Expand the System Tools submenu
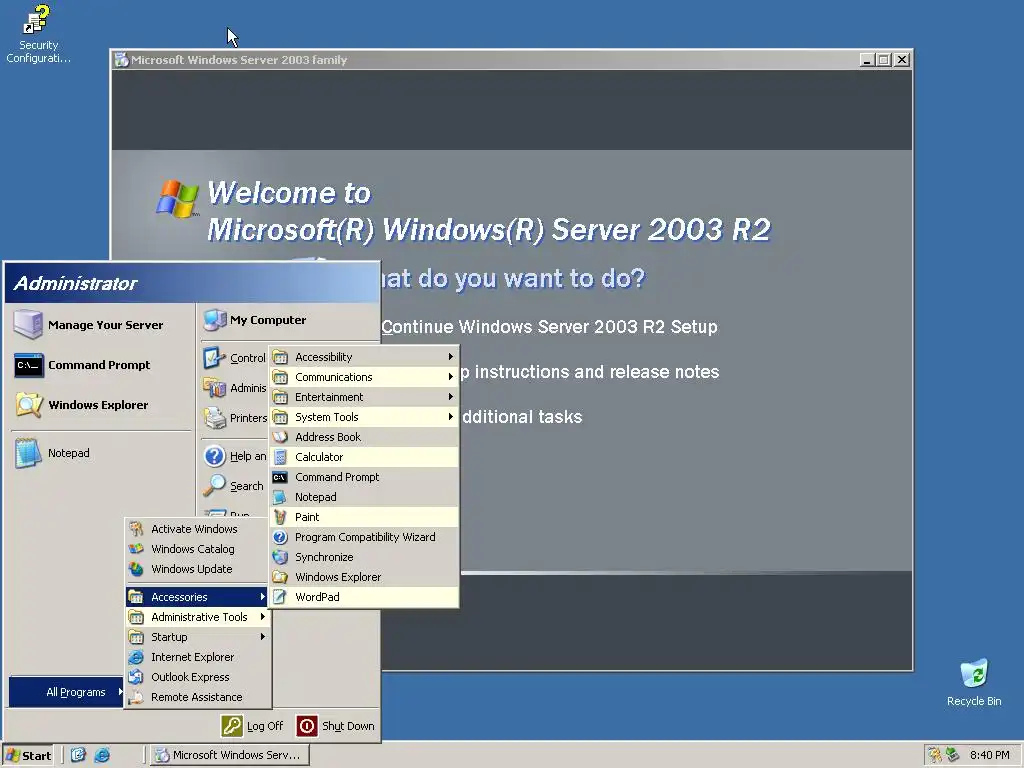 [x=364, y=417]
